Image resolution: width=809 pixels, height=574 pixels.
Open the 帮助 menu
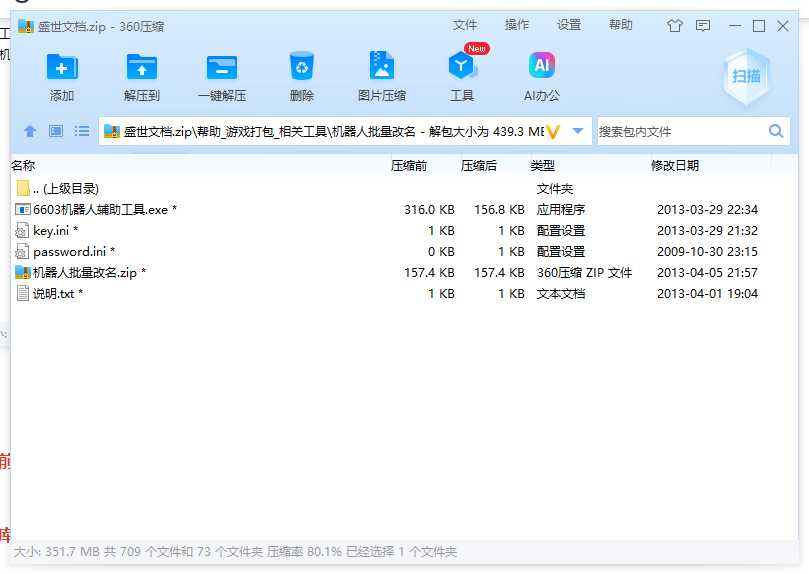tap(621, 25)
